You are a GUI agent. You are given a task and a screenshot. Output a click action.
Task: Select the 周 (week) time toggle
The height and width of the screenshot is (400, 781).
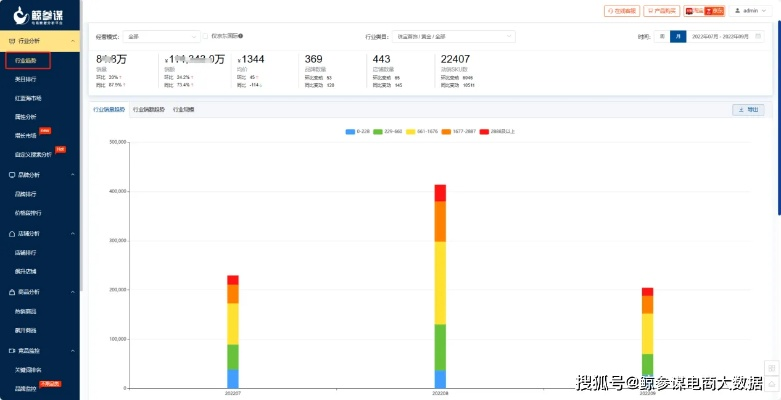(x=661, y=36)
